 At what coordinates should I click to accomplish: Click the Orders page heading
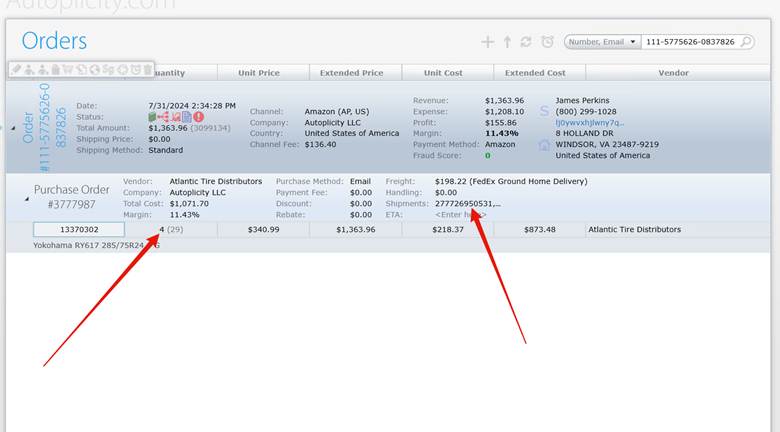coord(54,41)
